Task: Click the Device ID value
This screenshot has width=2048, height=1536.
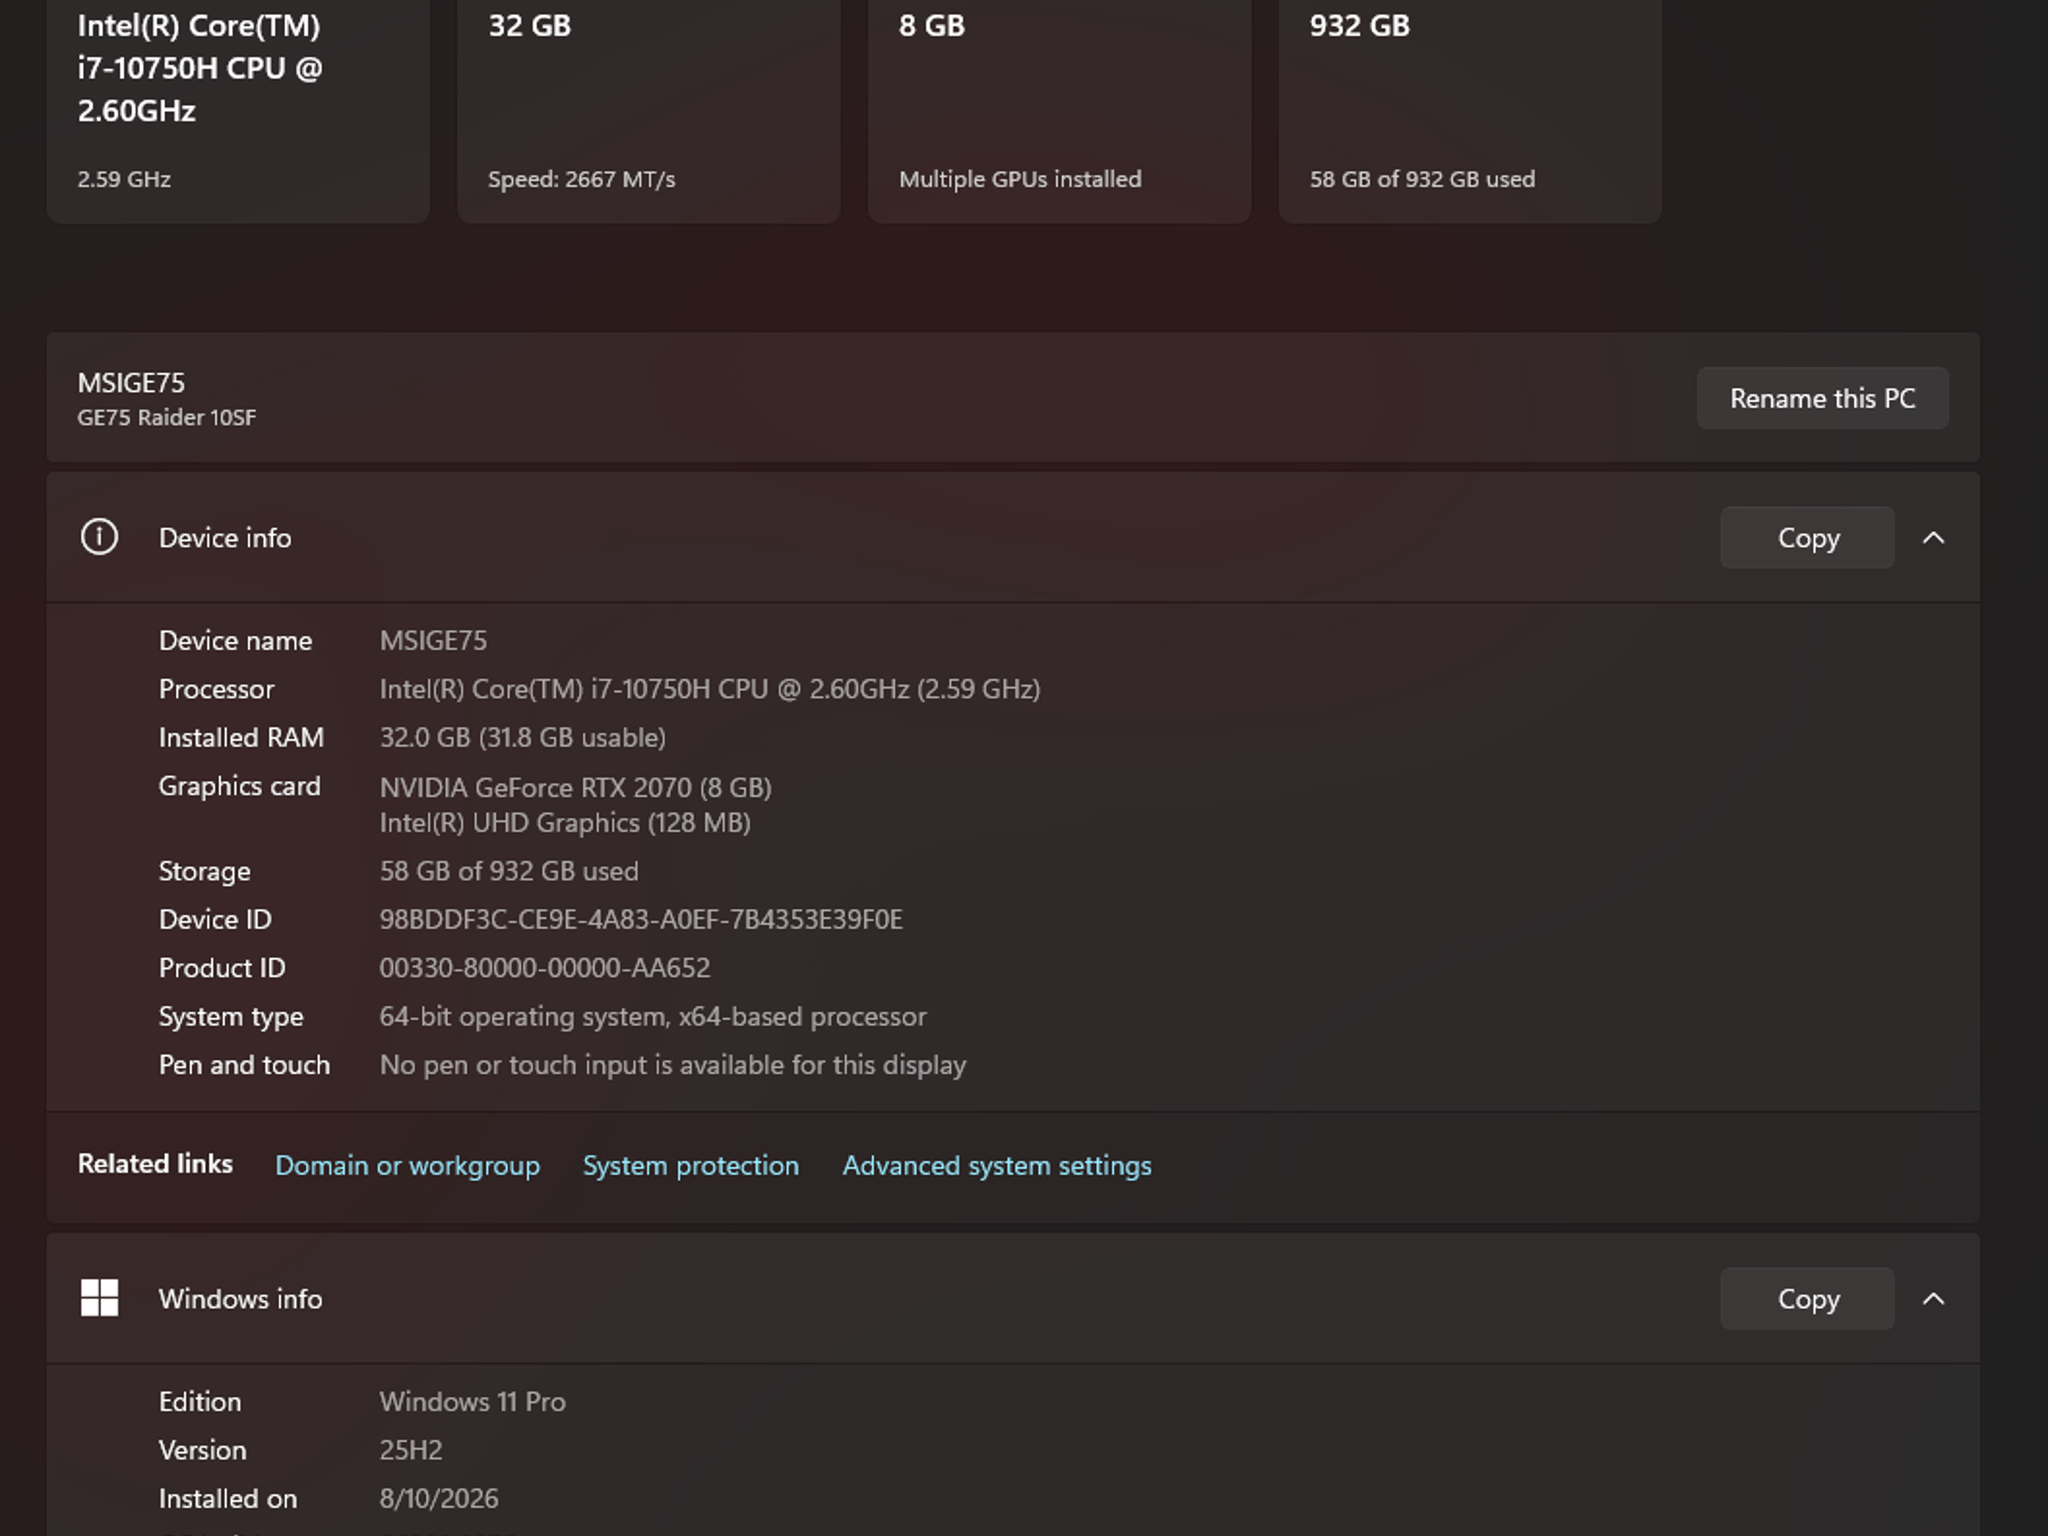Action: (x=641, y=920)
